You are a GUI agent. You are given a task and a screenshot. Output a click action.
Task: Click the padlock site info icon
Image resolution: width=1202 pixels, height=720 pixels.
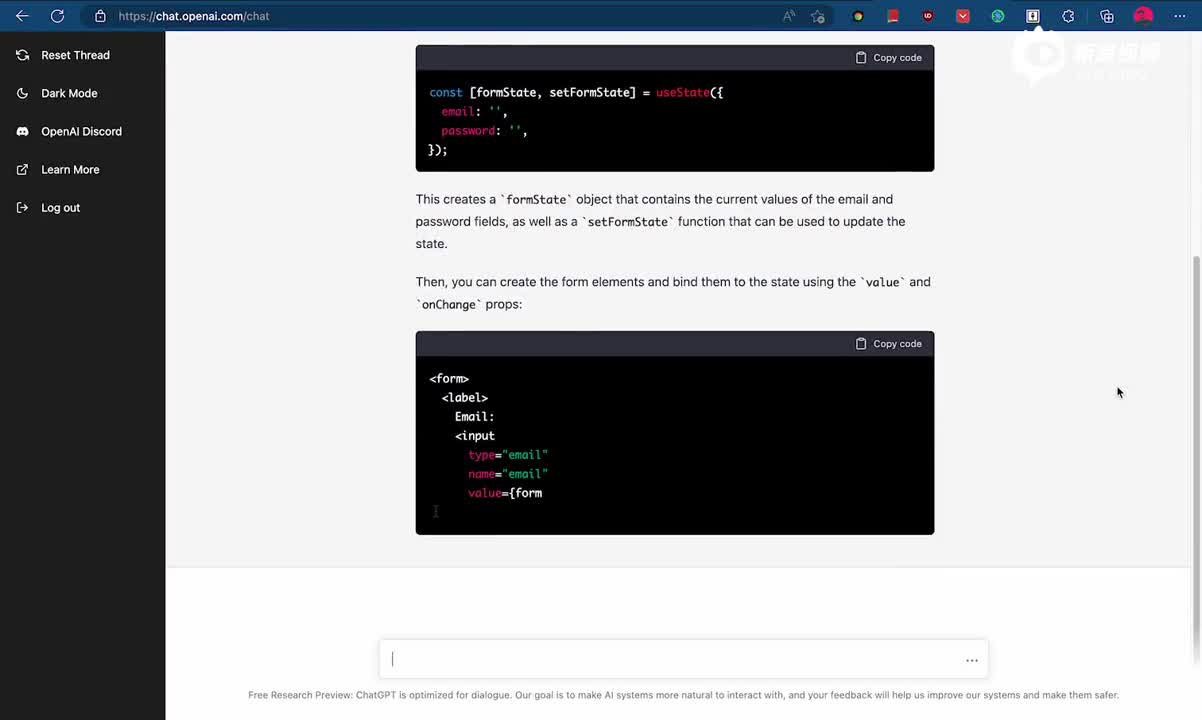(x=100, y=16)
